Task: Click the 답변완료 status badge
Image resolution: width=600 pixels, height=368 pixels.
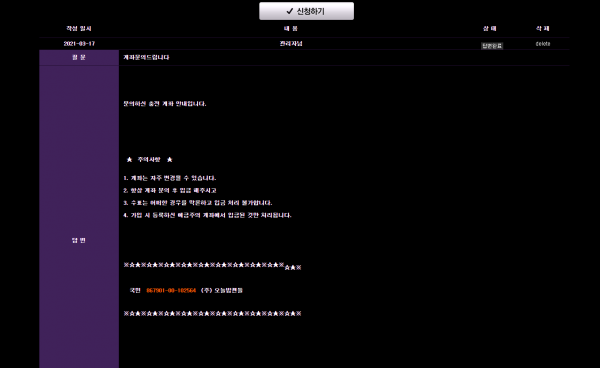Action: pos(492,46)
